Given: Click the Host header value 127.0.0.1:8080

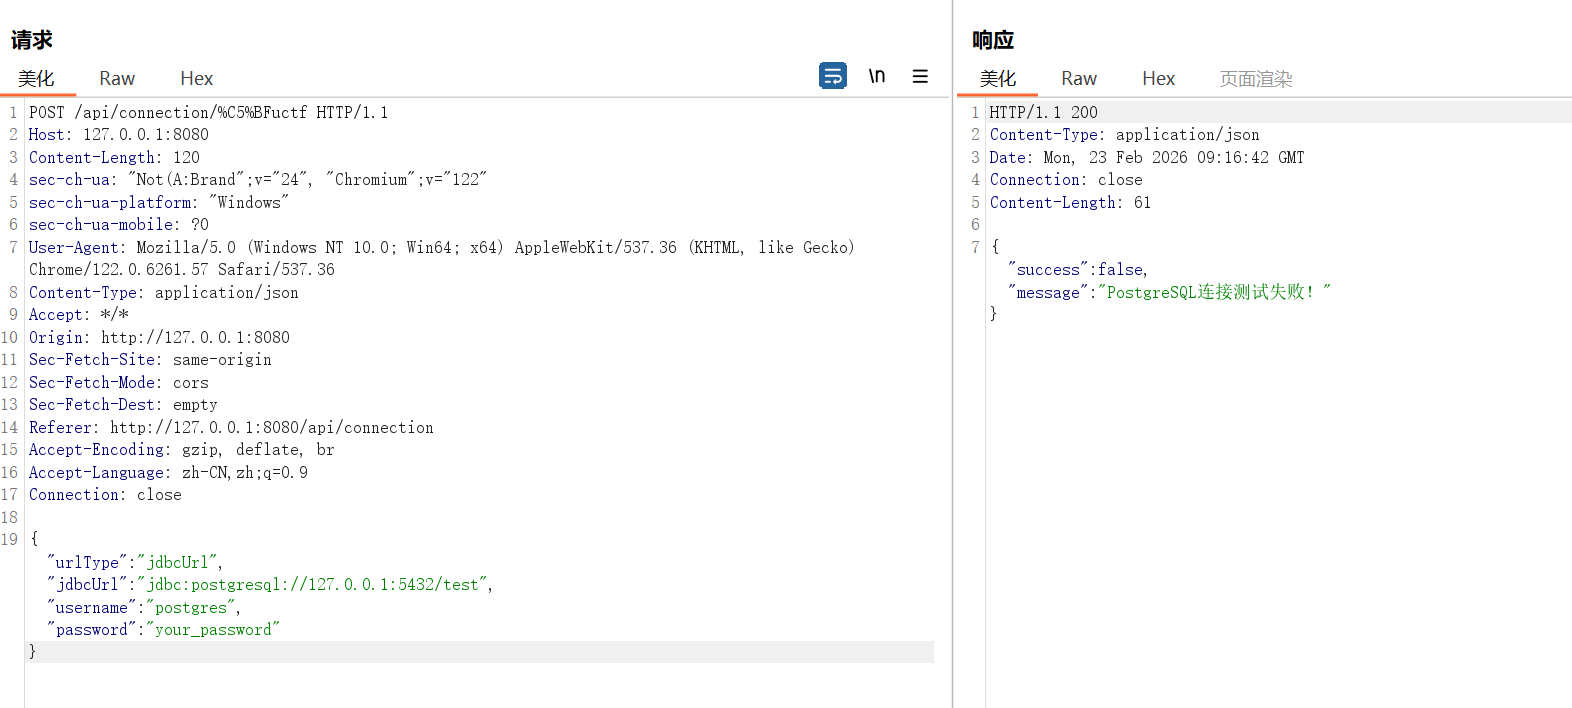Looking at the screenshot, I should pos(146,135).
